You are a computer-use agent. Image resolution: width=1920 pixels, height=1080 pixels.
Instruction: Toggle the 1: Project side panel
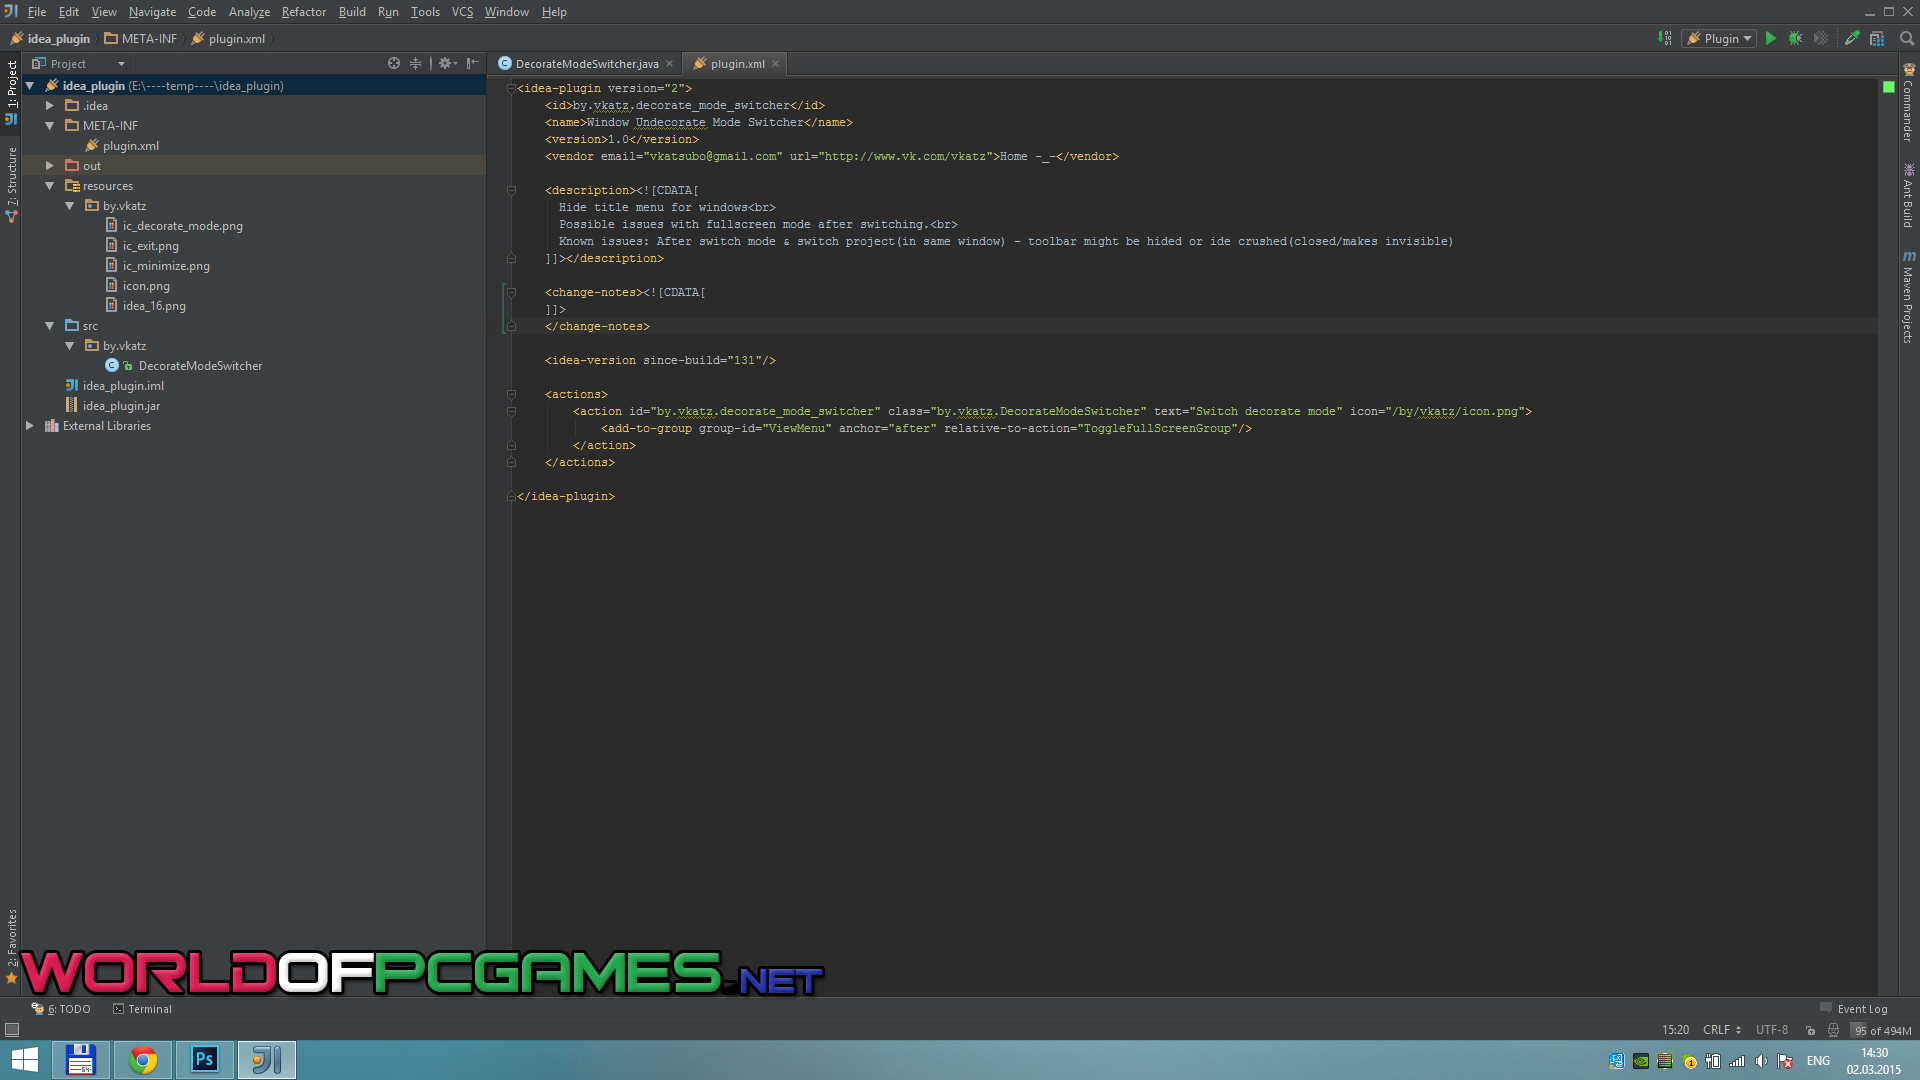pyautogui.click(x=11, y=85)
